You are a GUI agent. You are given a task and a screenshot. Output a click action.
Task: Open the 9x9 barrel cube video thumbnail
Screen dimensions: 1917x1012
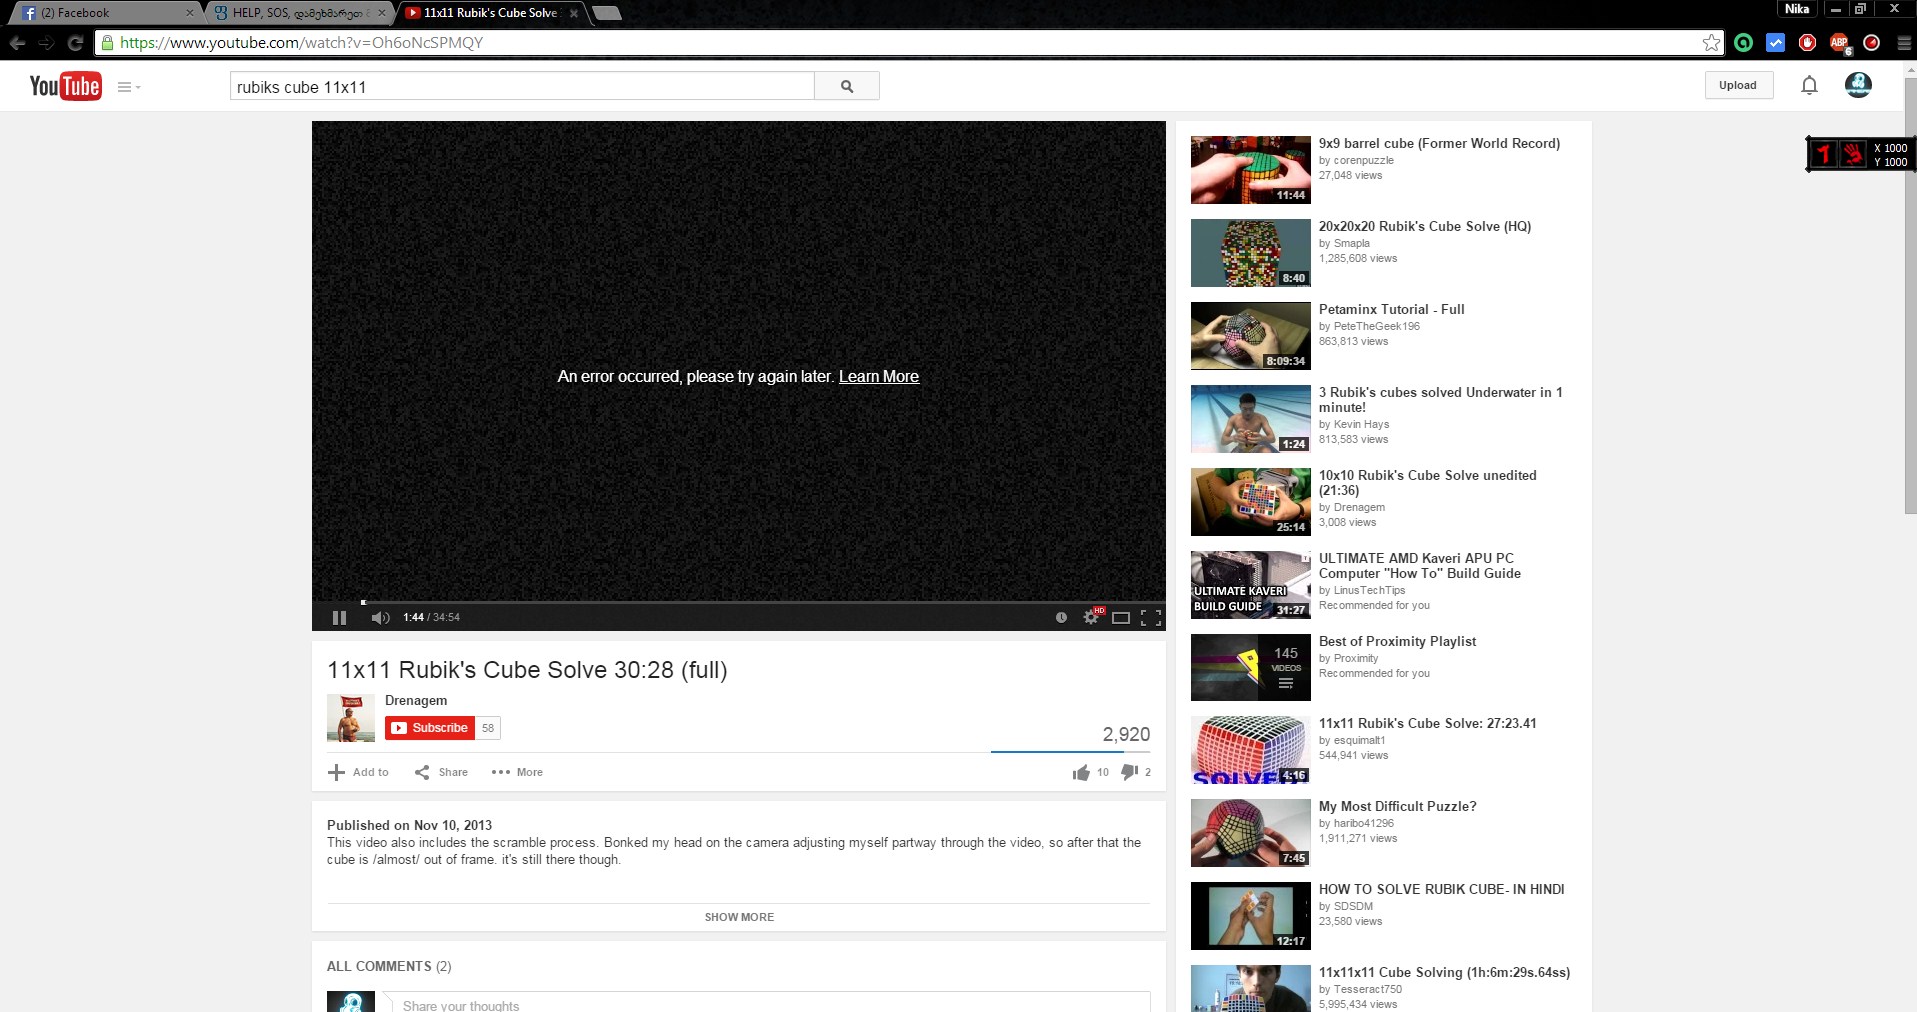(x=1250, y=170)
